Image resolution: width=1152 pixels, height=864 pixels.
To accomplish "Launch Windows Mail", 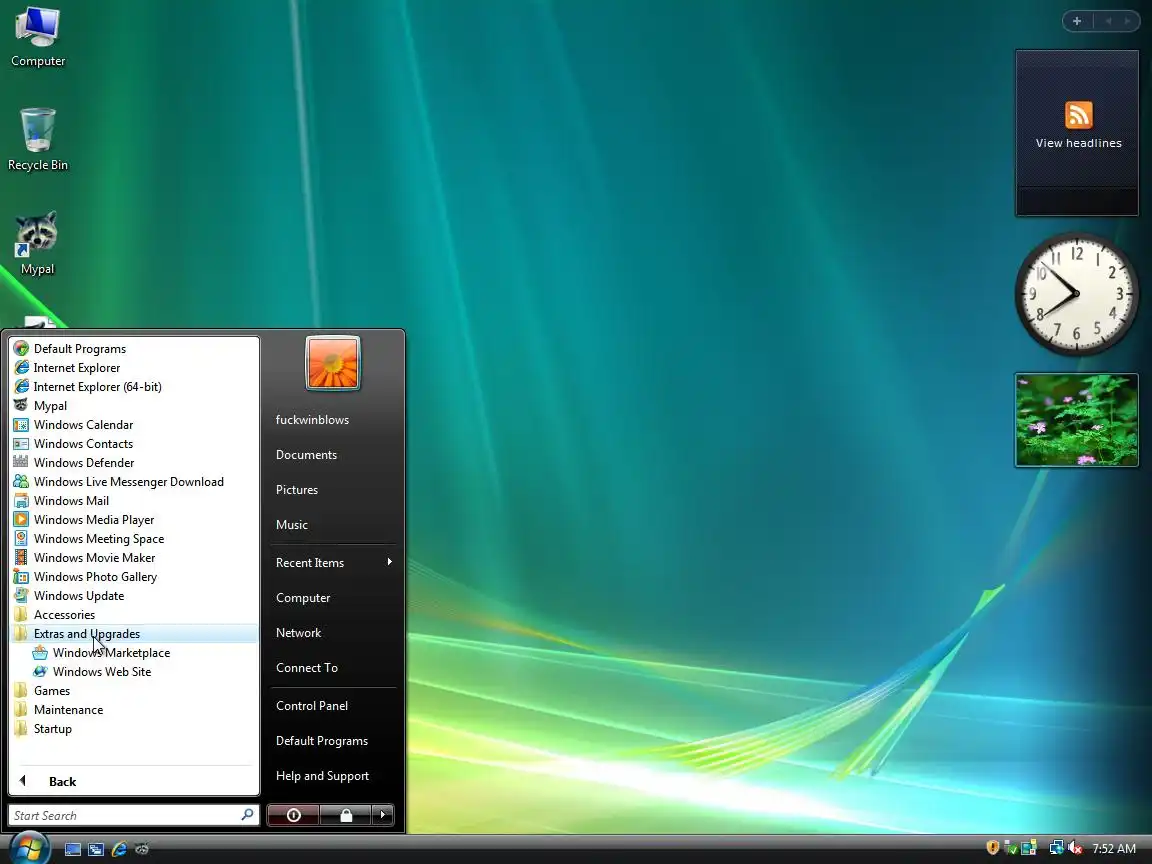I will [x=134, y=501].
